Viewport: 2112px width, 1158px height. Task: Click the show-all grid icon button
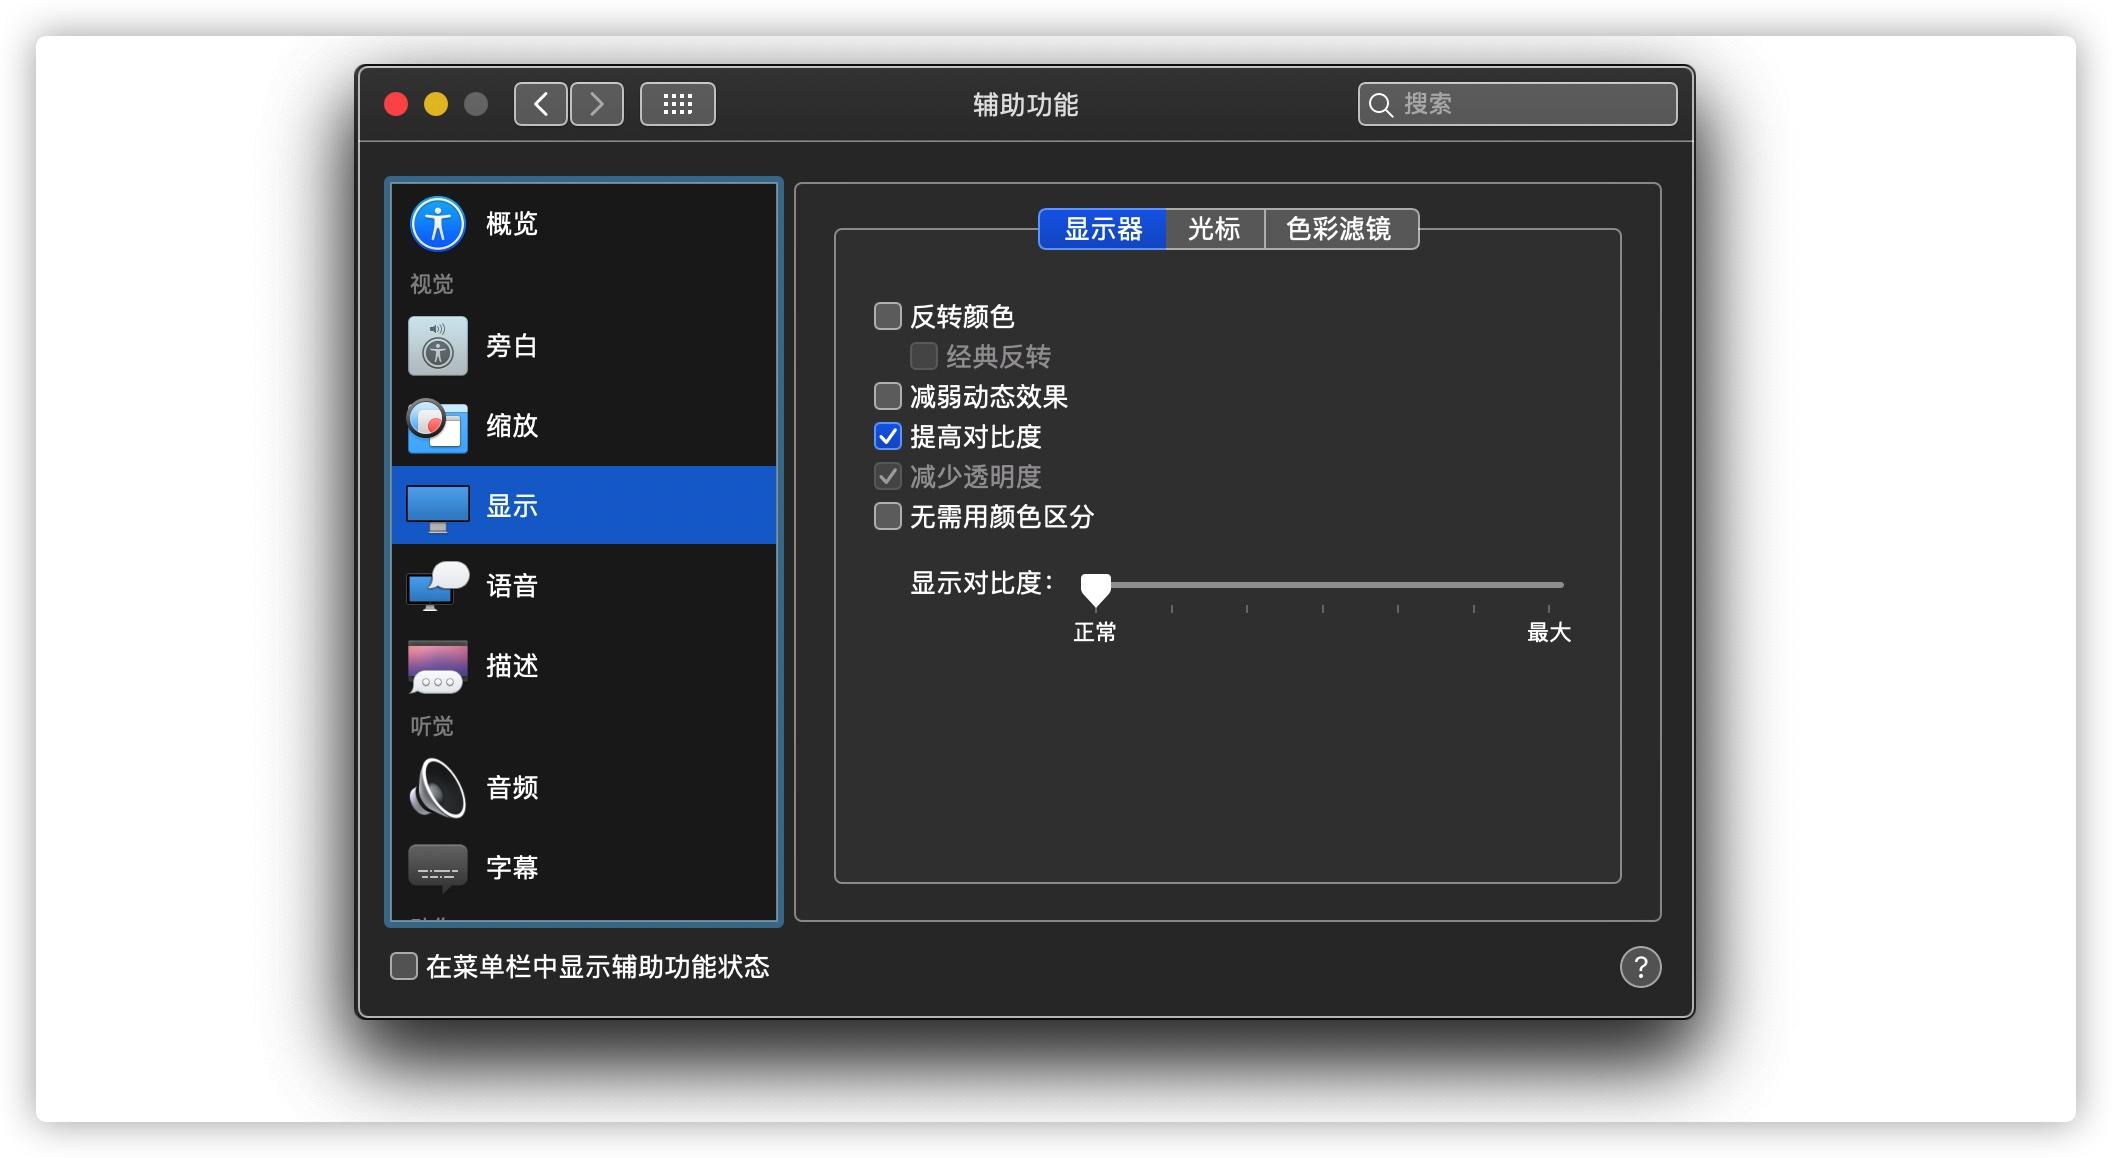click(x=677, y=104)
